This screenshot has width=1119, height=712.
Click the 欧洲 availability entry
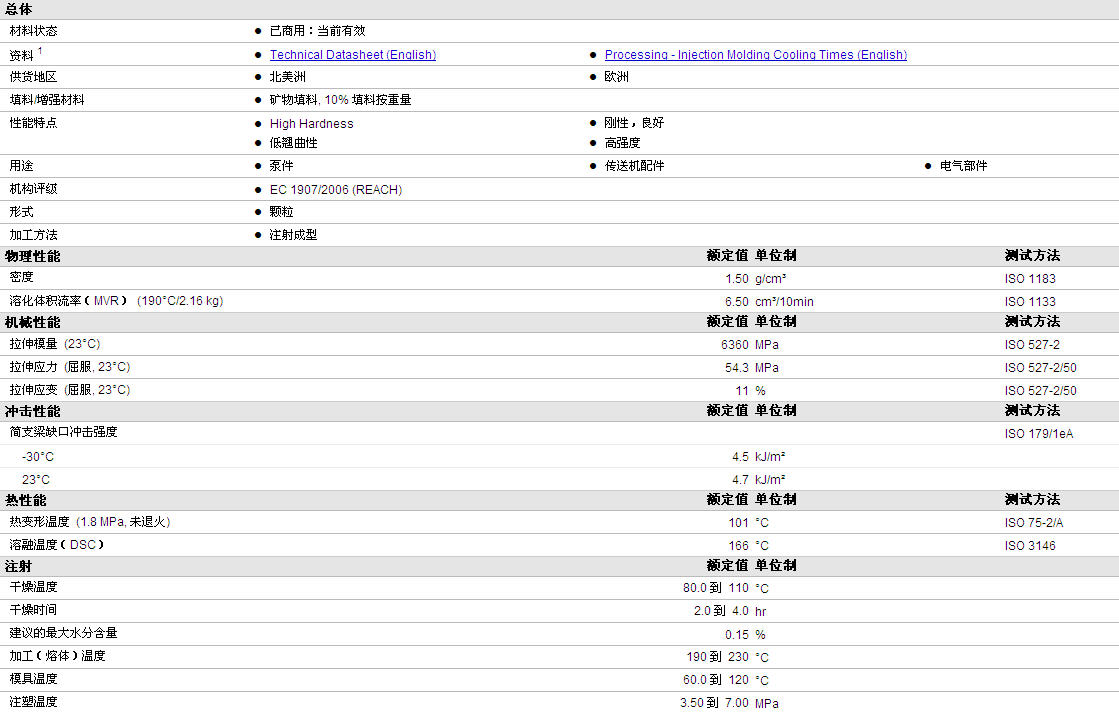[x=617, y=77]
